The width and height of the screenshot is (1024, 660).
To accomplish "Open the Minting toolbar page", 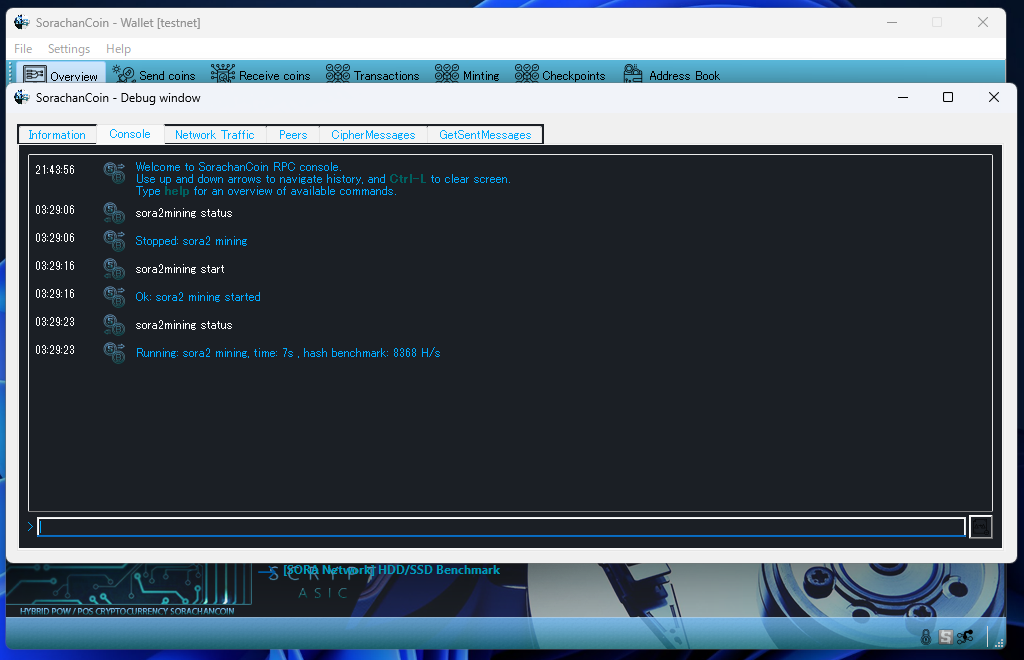I will 467,75.
